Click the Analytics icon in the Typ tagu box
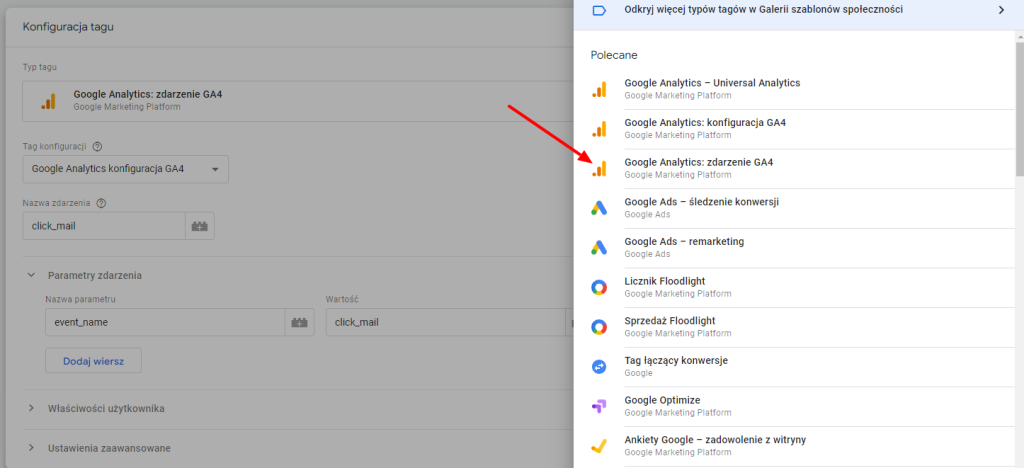1024x468 pixels. (x=48, y=101)
